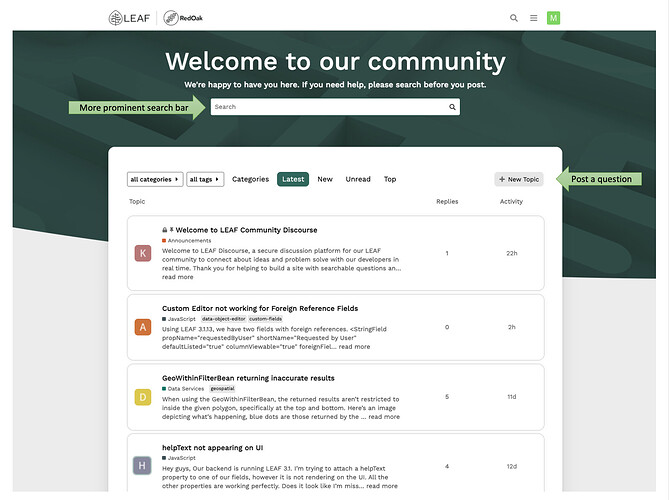Click the data-object-editor tag

tap(224, 319)
